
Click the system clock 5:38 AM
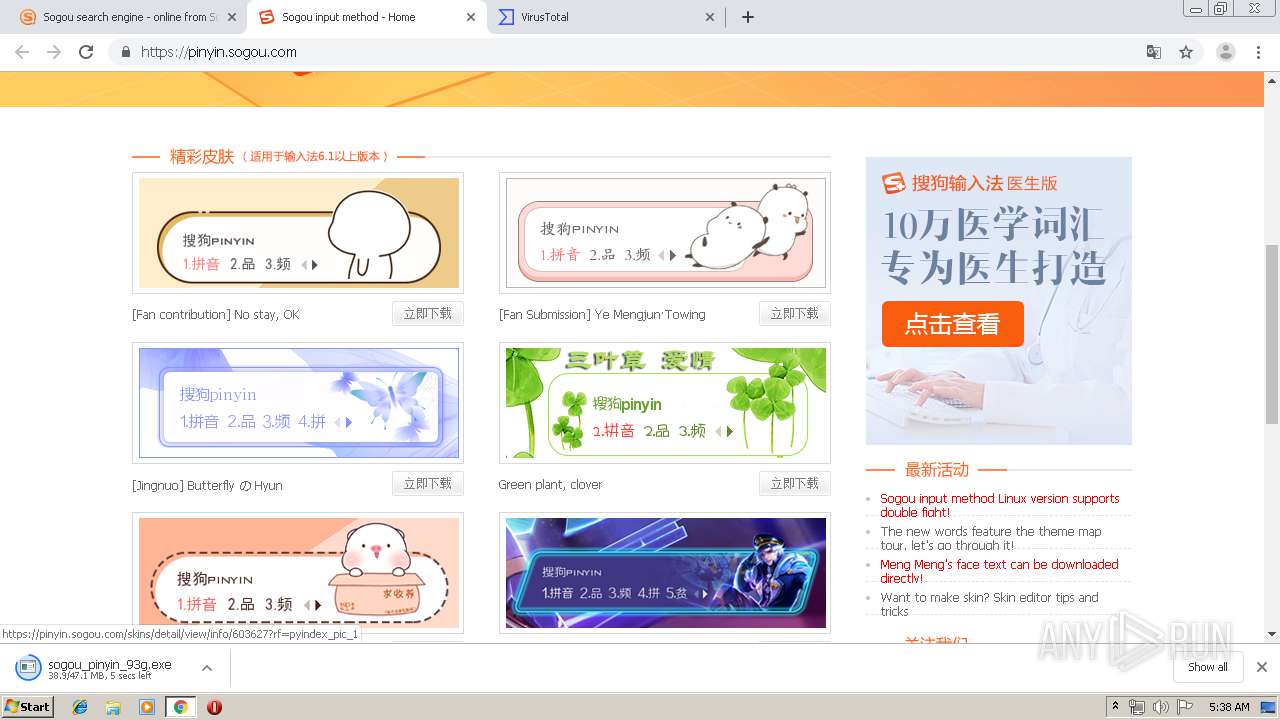(x=1229, y=707)
